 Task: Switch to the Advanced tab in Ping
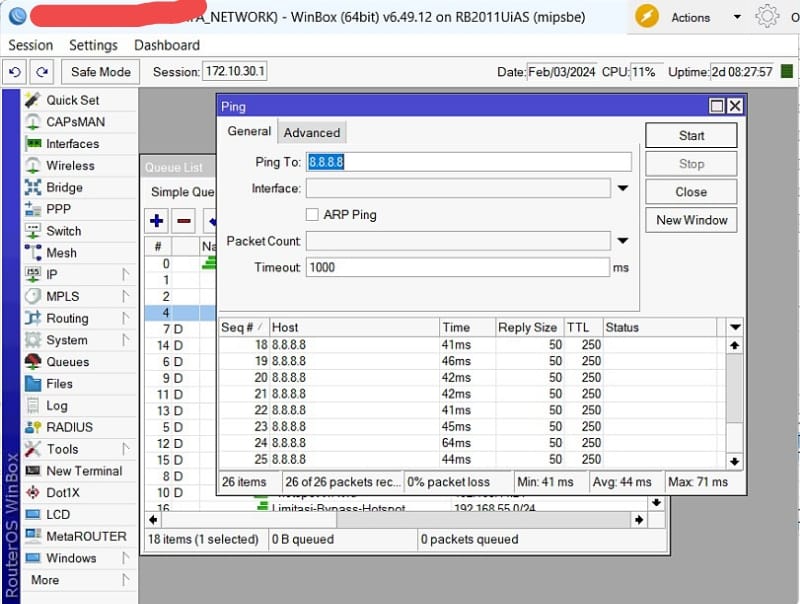pos(312,133)
